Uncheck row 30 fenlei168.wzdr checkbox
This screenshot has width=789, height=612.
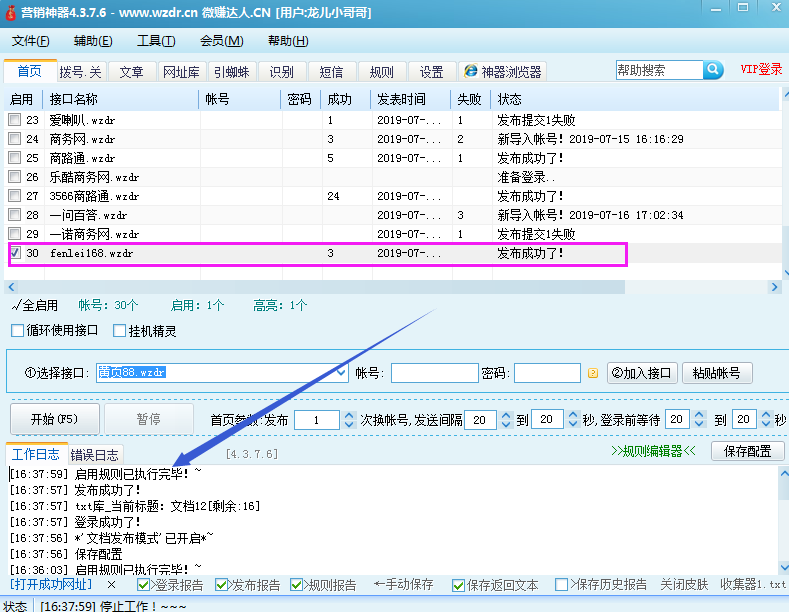15,253
